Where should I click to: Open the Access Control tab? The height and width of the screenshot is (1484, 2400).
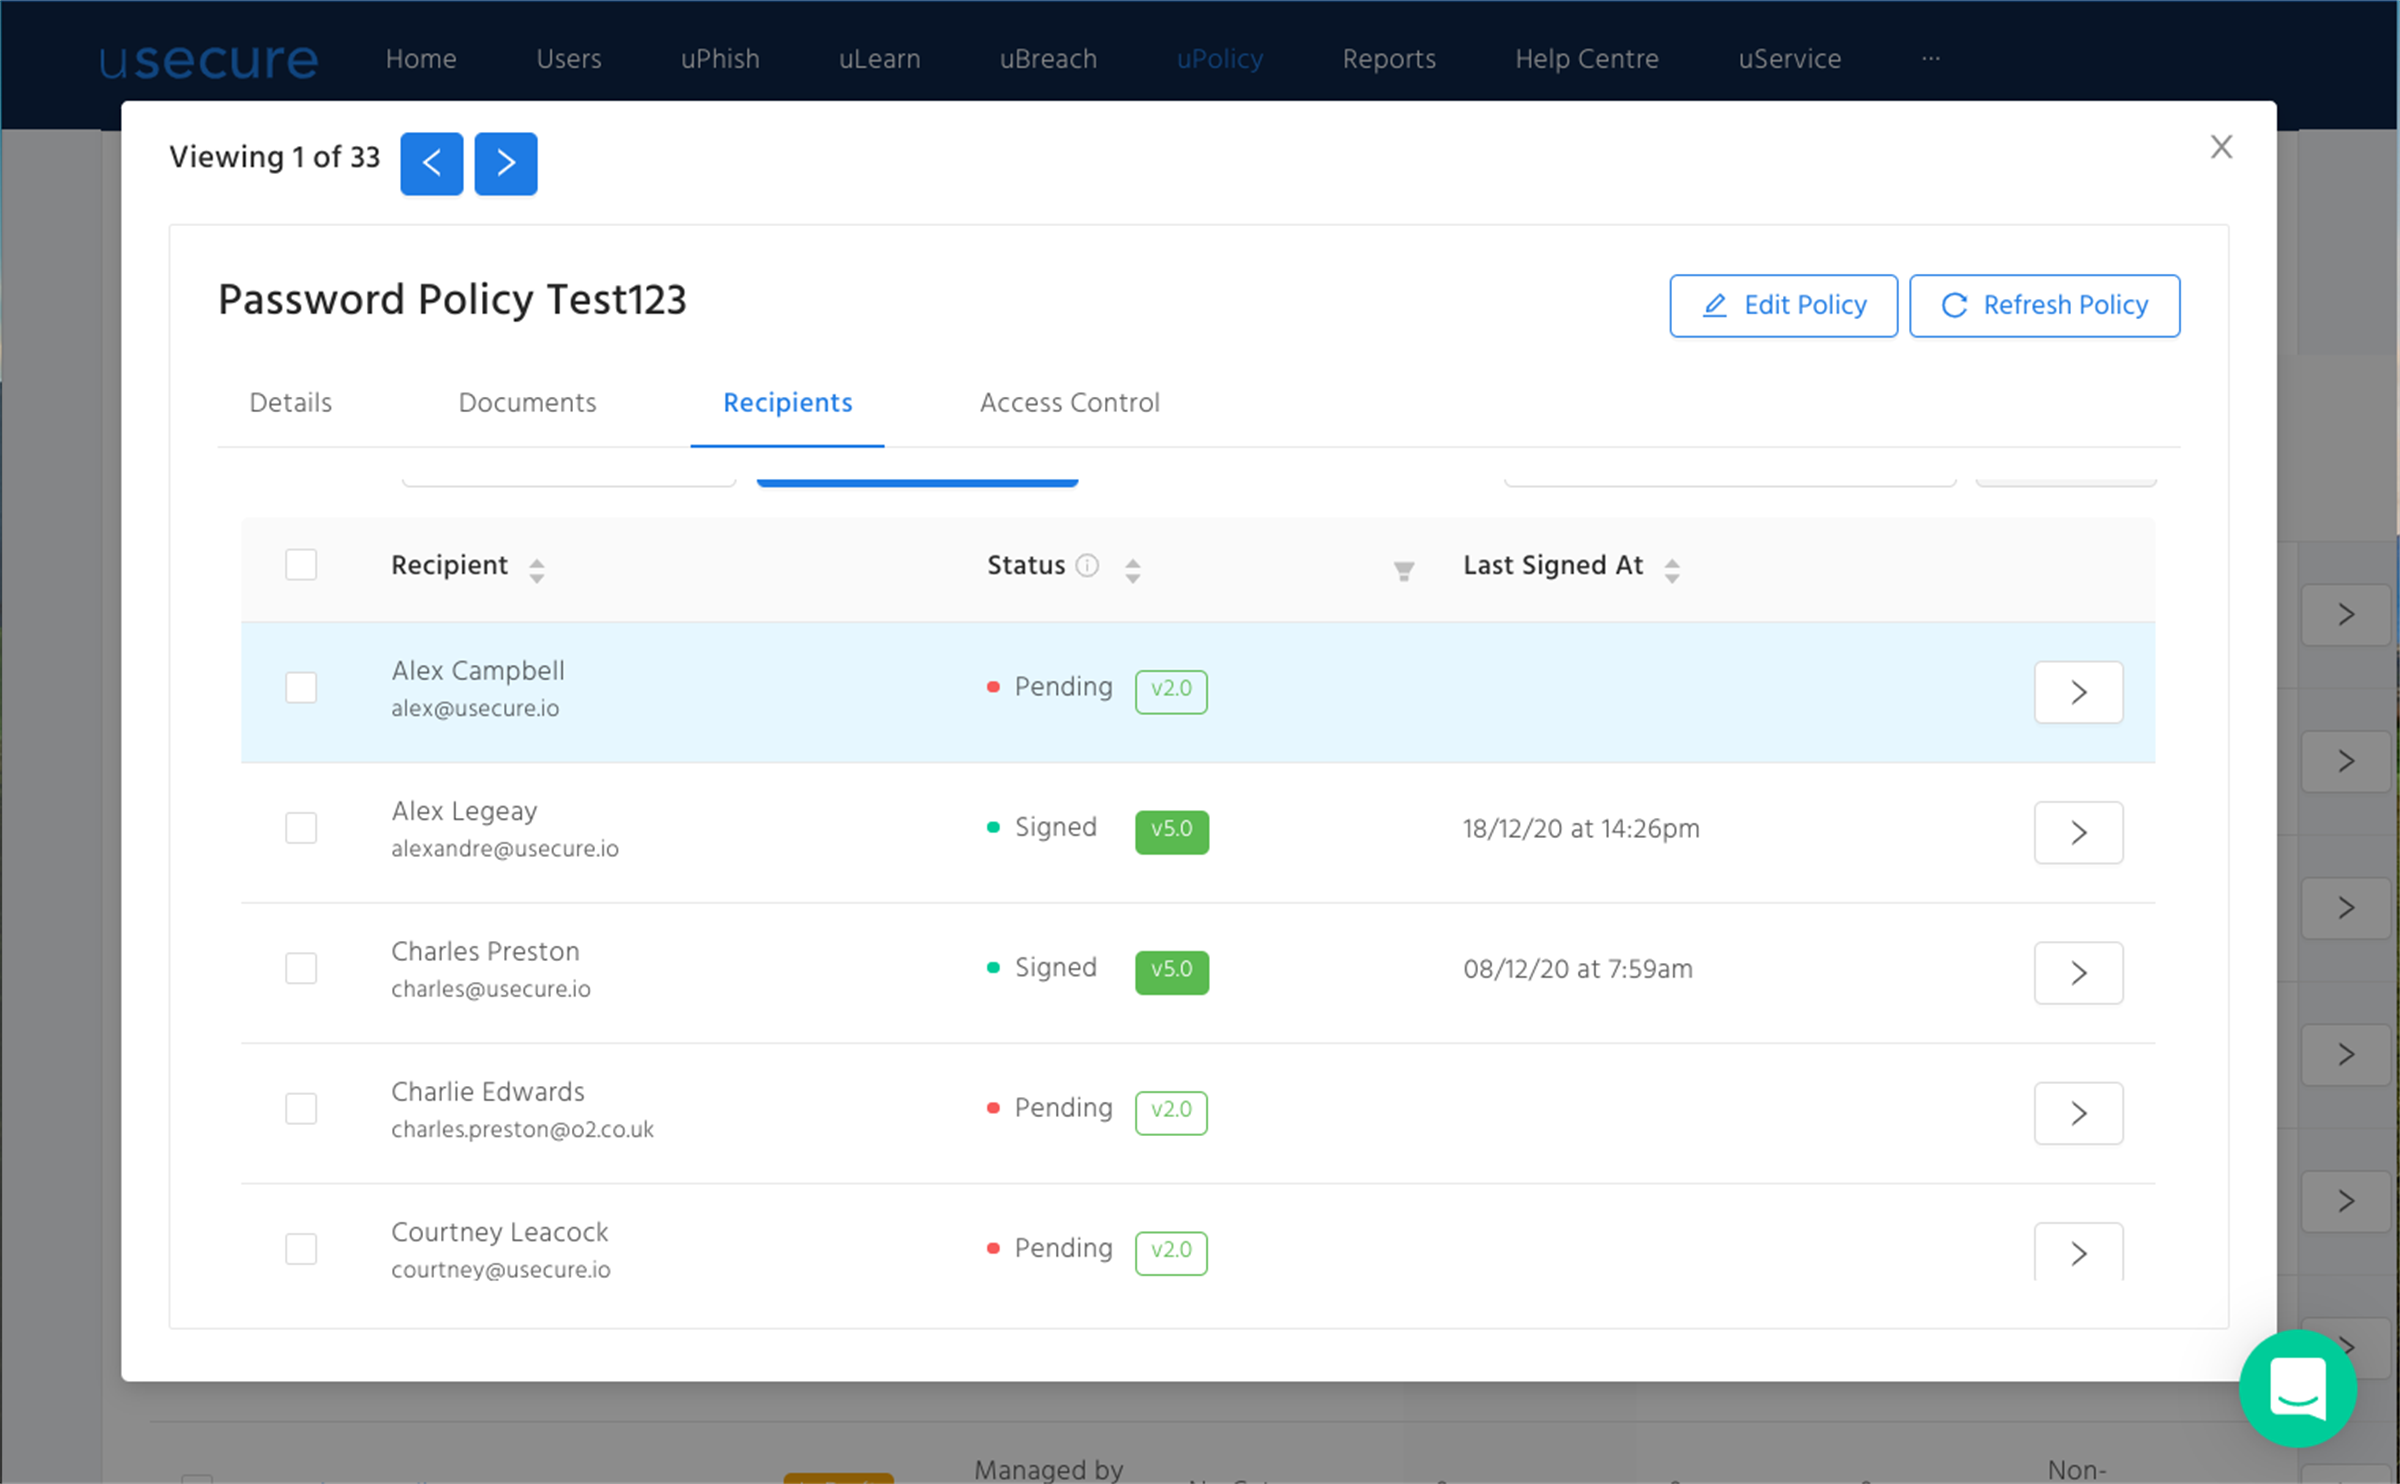pos(1069,403)
